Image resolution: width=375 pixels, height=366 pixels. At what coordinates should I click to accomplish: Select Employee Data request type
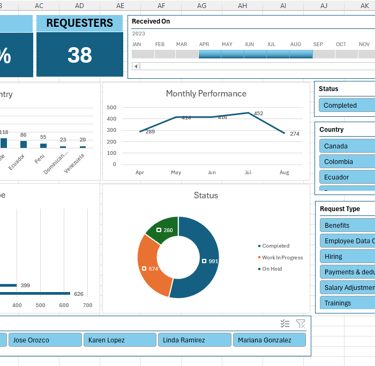(348, 241)
